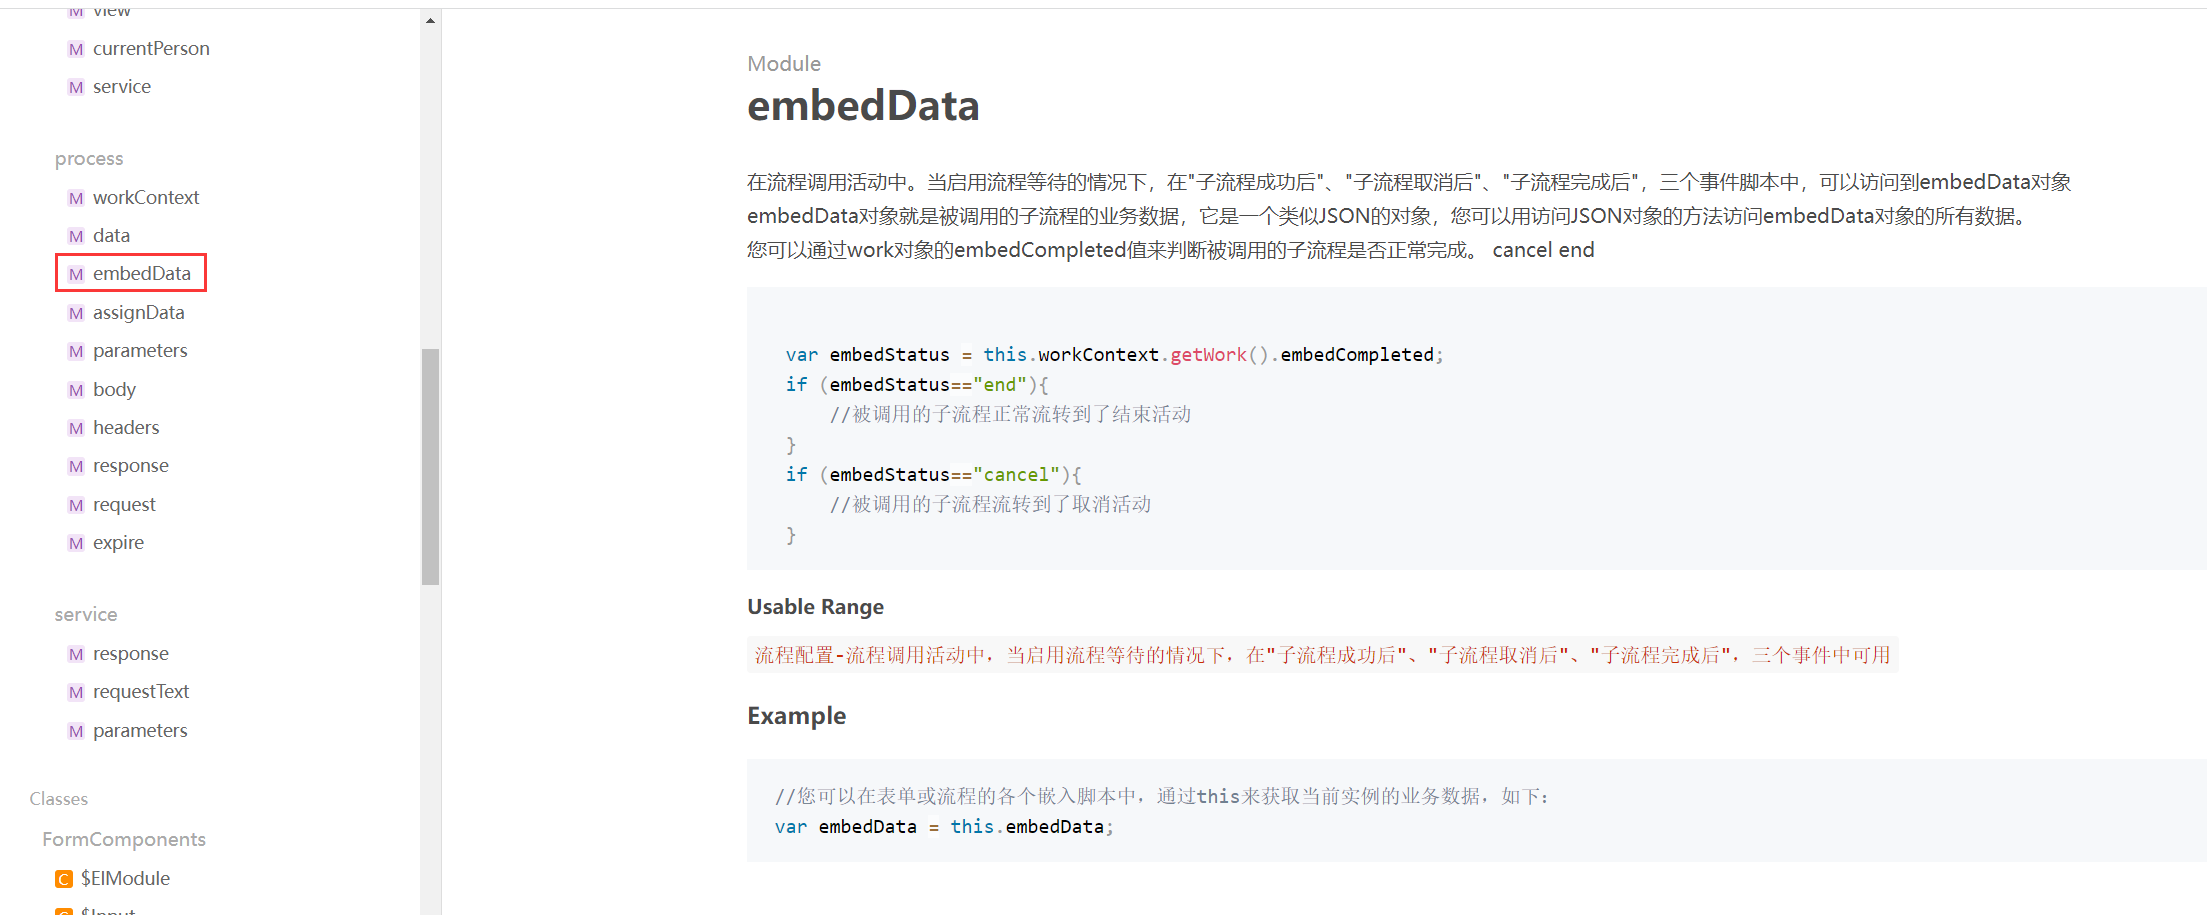The height and width of the screenshot is (915, 2207).
Task: Click the sidebar vertical scrollbar thumb
Action: point(430,466)
